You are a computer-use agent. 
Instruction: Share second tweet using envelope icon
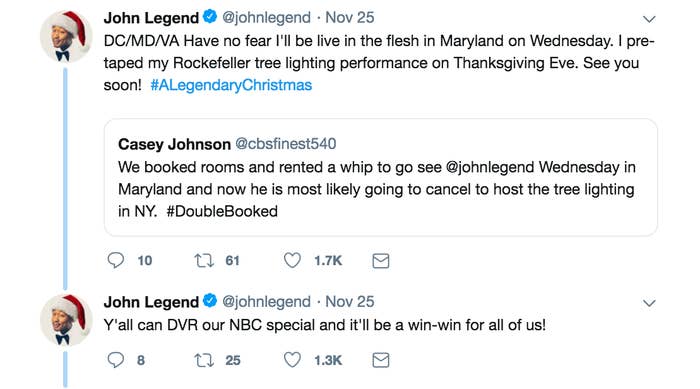[381, 360]
